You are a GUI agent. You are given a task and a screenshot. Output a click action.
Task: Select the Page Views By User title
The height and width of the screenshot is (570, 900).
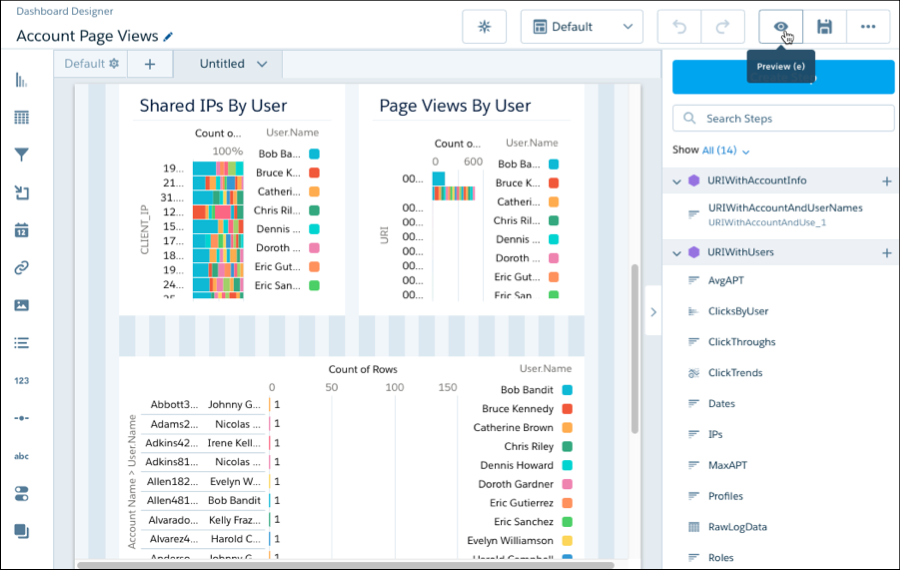[455, 106]
